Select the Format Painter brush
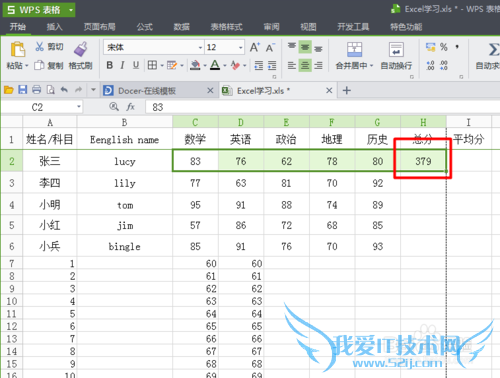Viewport: 500px width, 378px height. [80, 49]
